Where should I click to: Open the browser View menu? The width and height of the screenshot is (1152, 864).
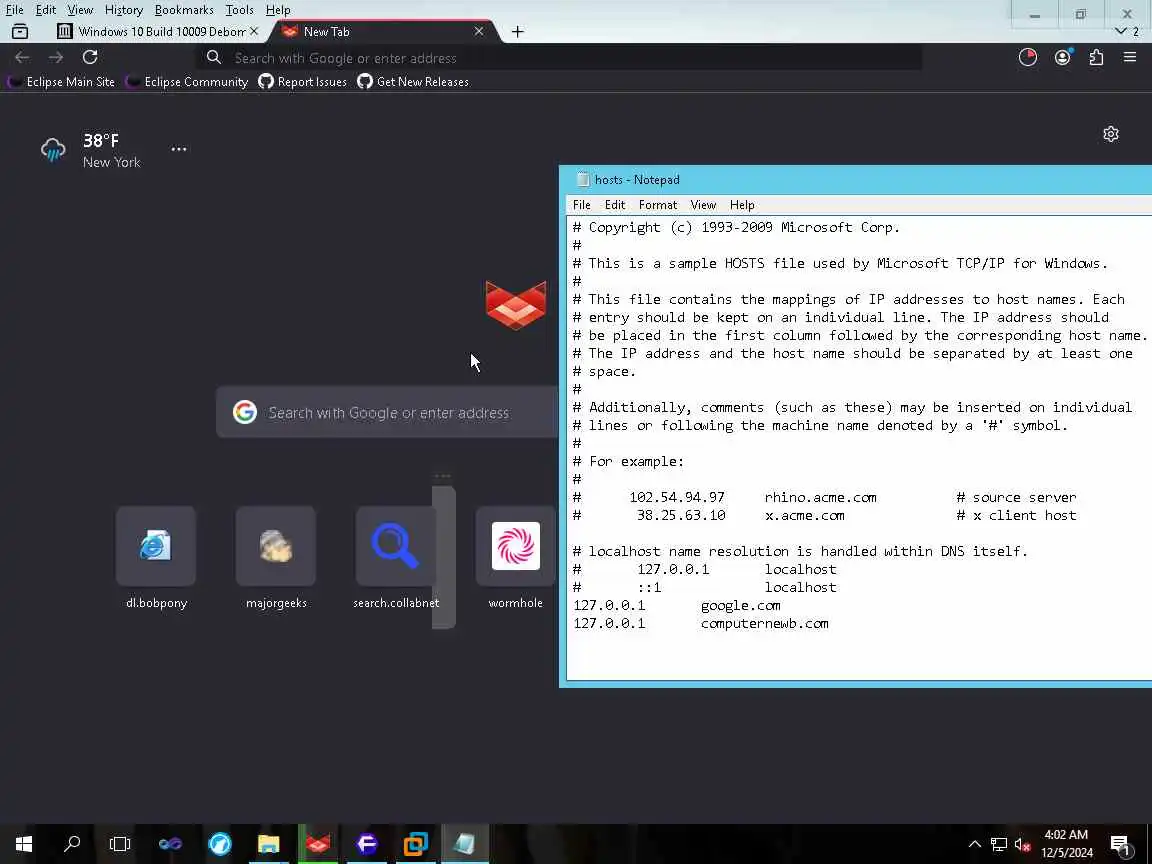click(80, 10)
